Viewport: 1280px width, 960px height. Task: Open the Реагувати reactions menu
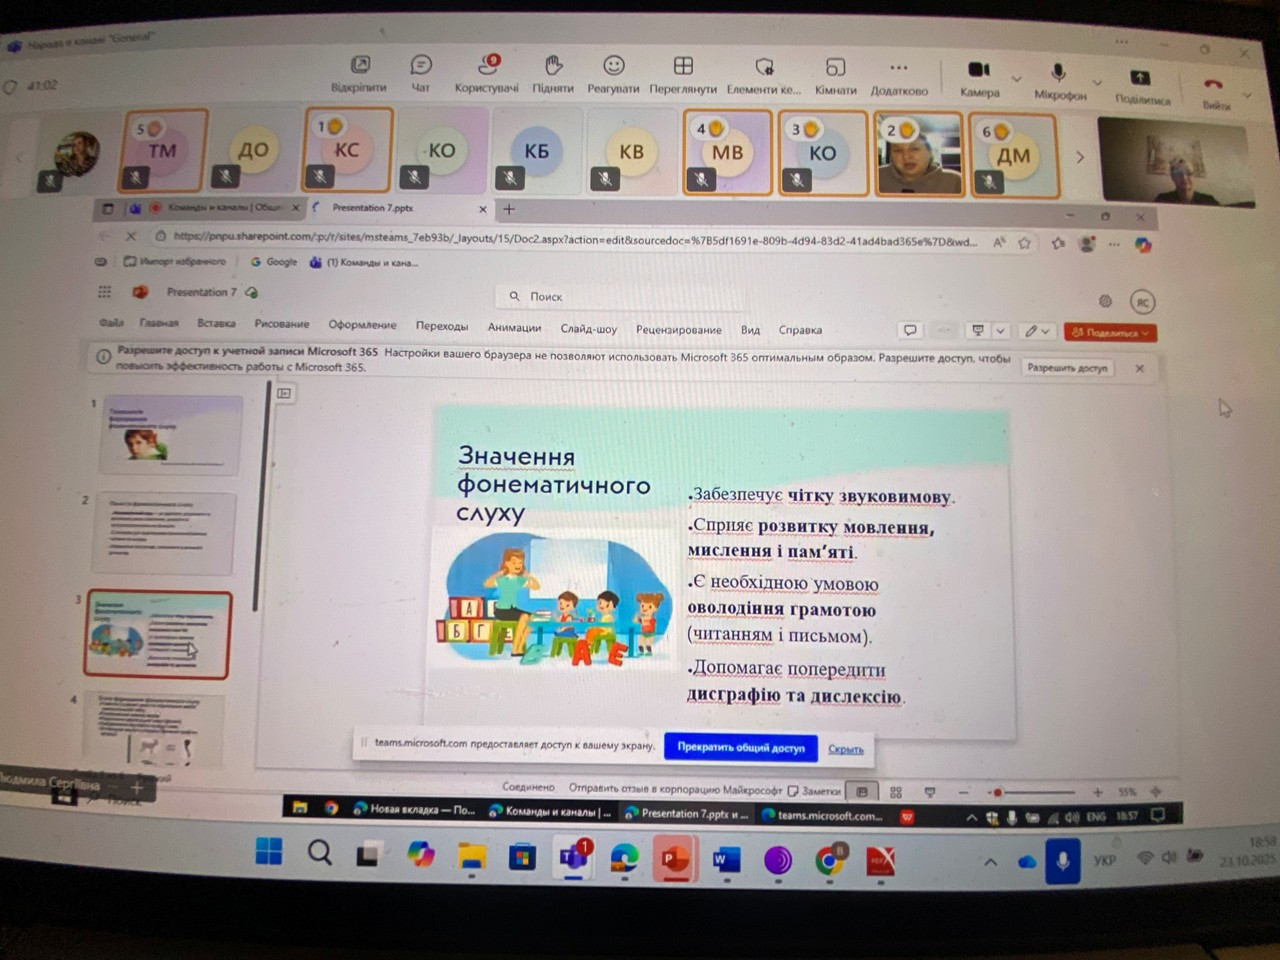pyautogui.click(x=613, y=75)
